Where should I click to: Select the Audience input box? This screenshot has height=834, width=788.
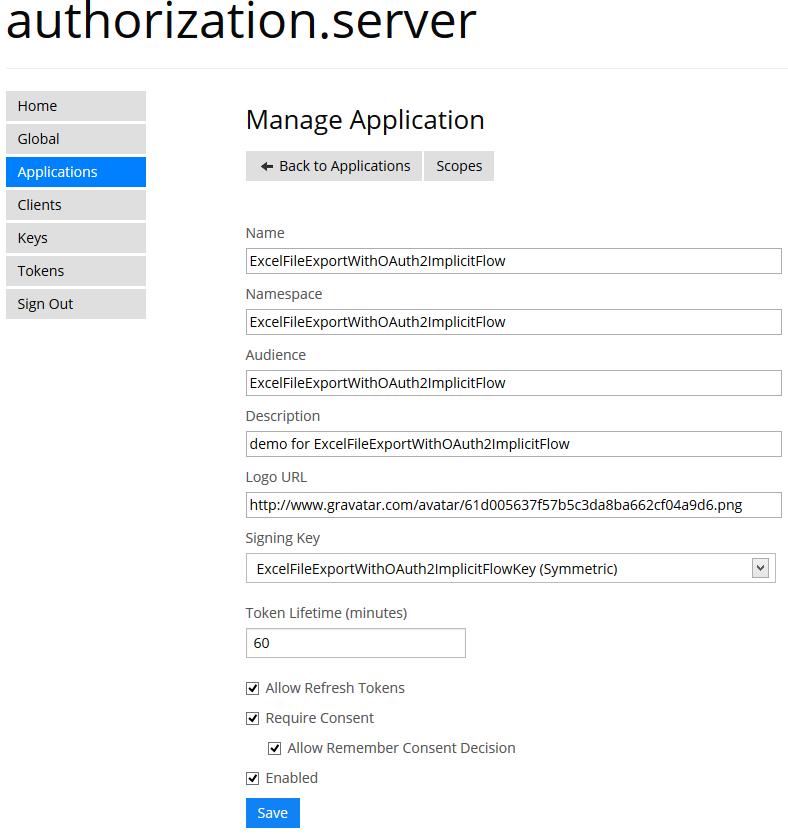tap(513, 383)
